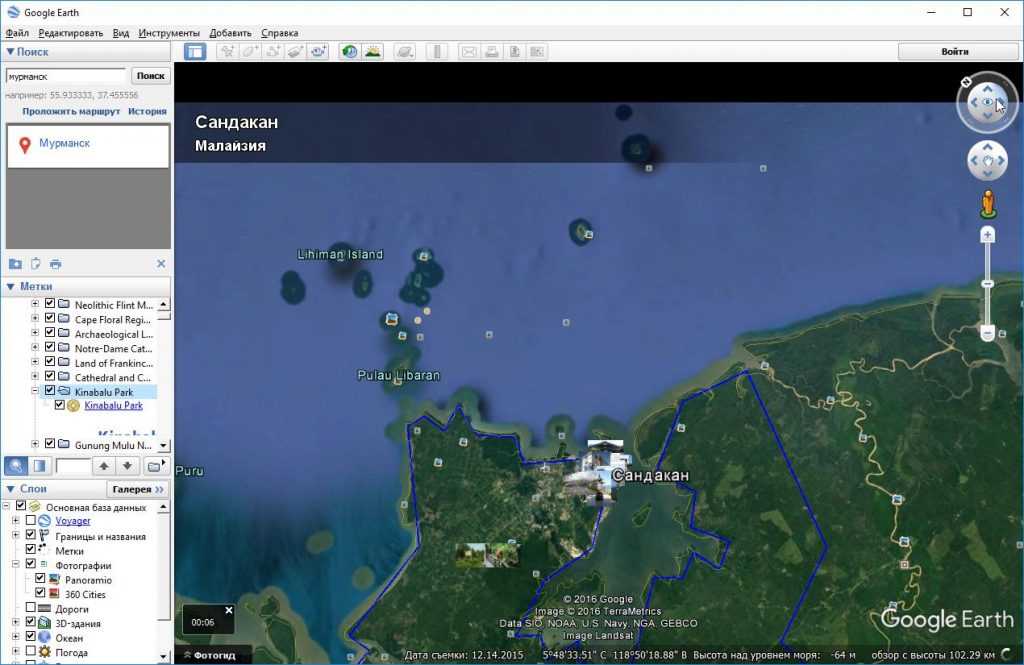Copy search results to My Places folder icon
Screen dimensions: 1024x665
click(15, 264)
